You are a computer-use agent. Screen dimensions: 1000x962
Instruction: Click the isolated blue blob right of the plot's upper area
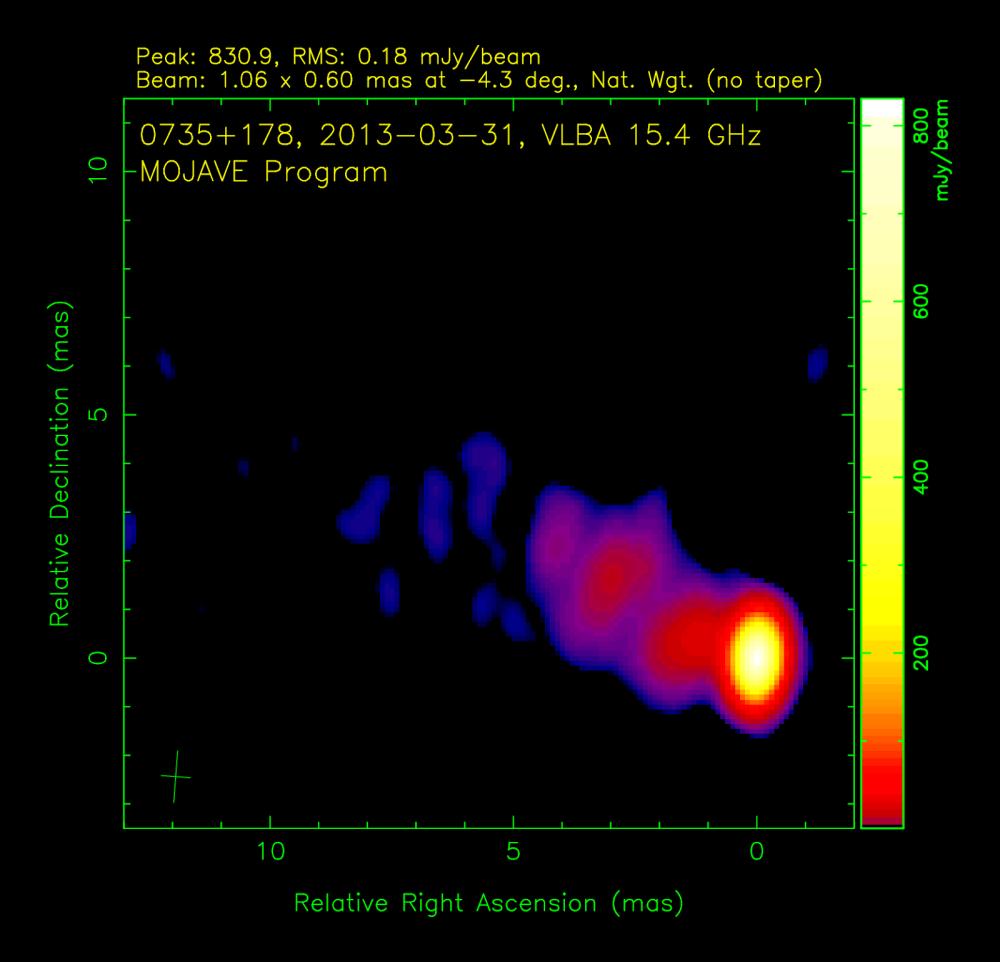[x=817, y=363]
